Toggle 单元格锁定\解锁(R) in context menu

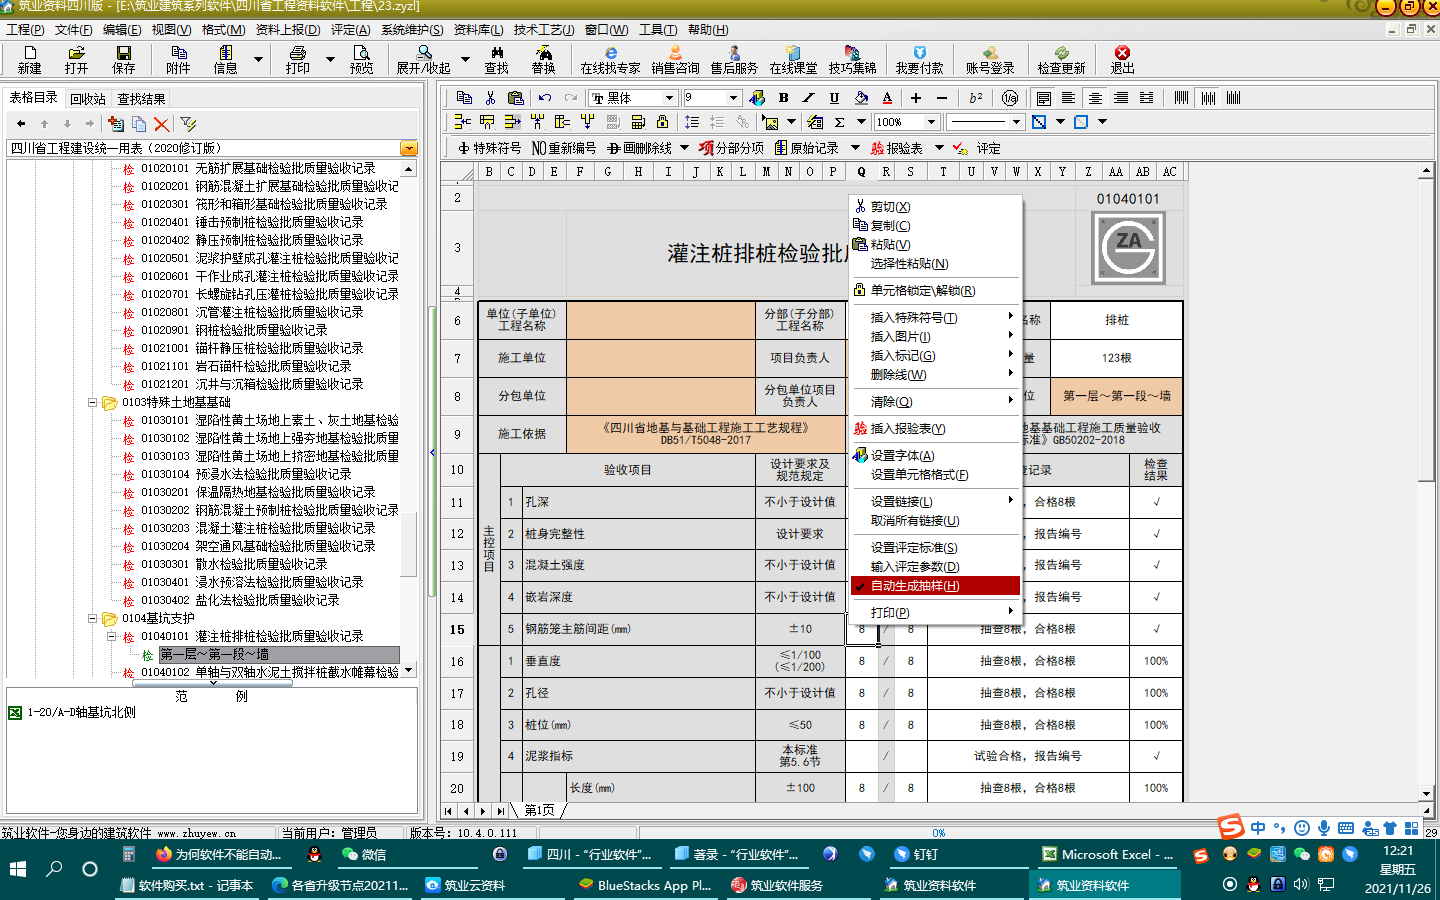(936, 291)
